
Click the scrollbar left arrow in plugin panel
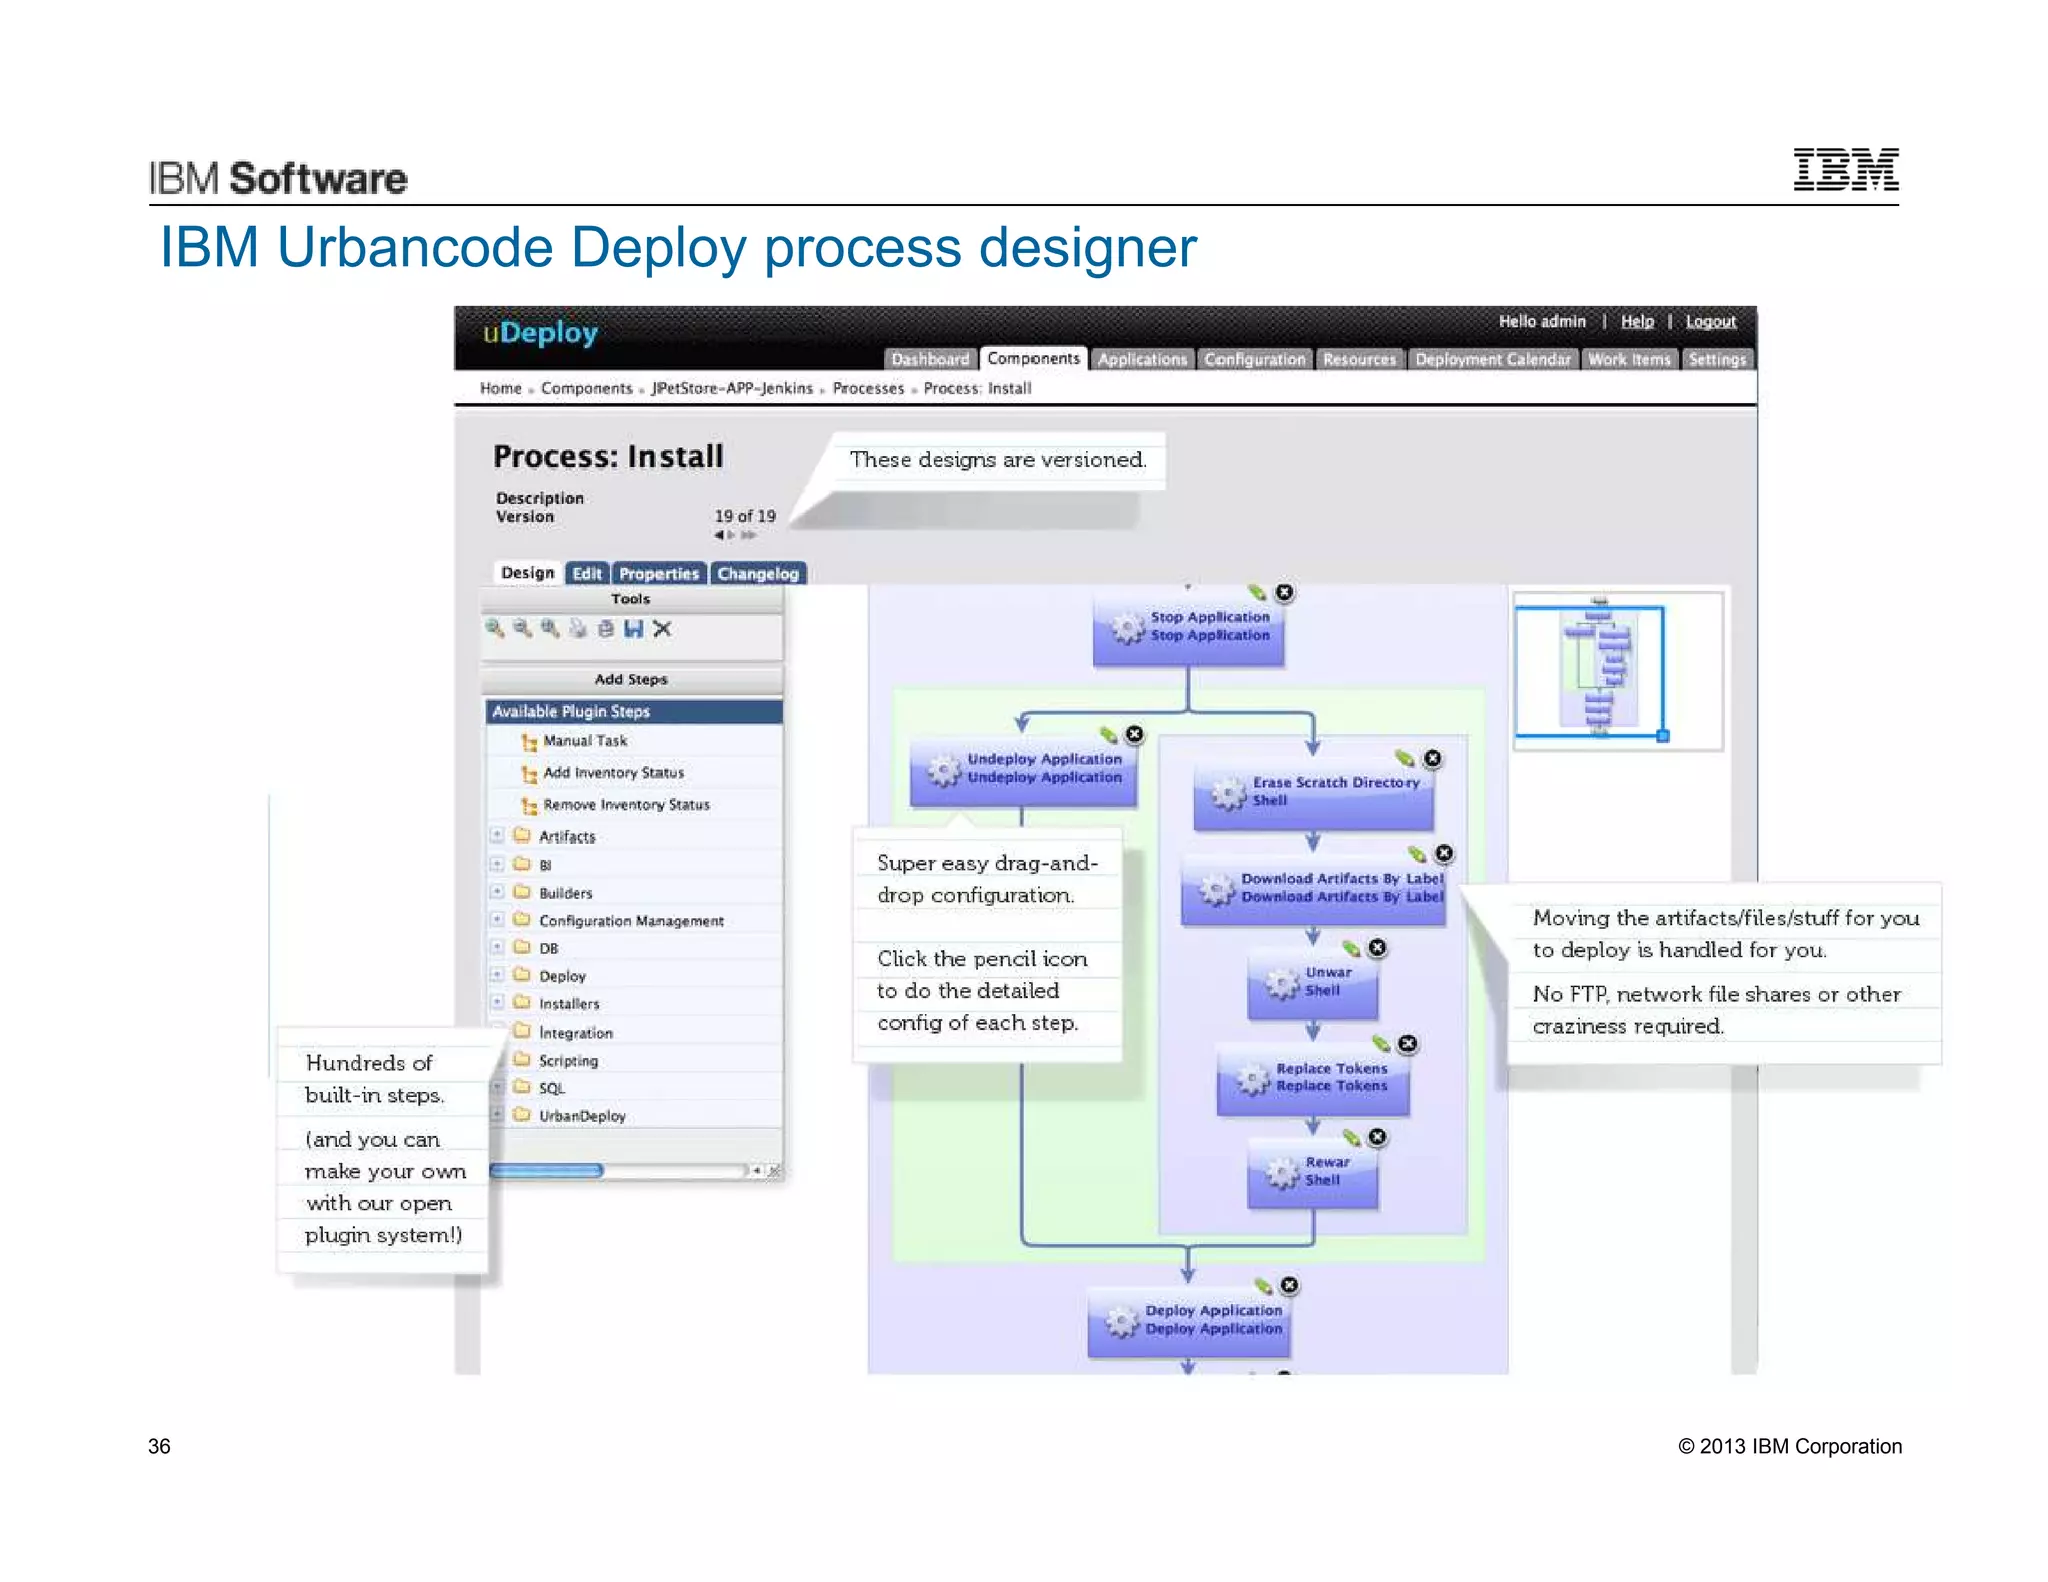[x=757, y=1170]
